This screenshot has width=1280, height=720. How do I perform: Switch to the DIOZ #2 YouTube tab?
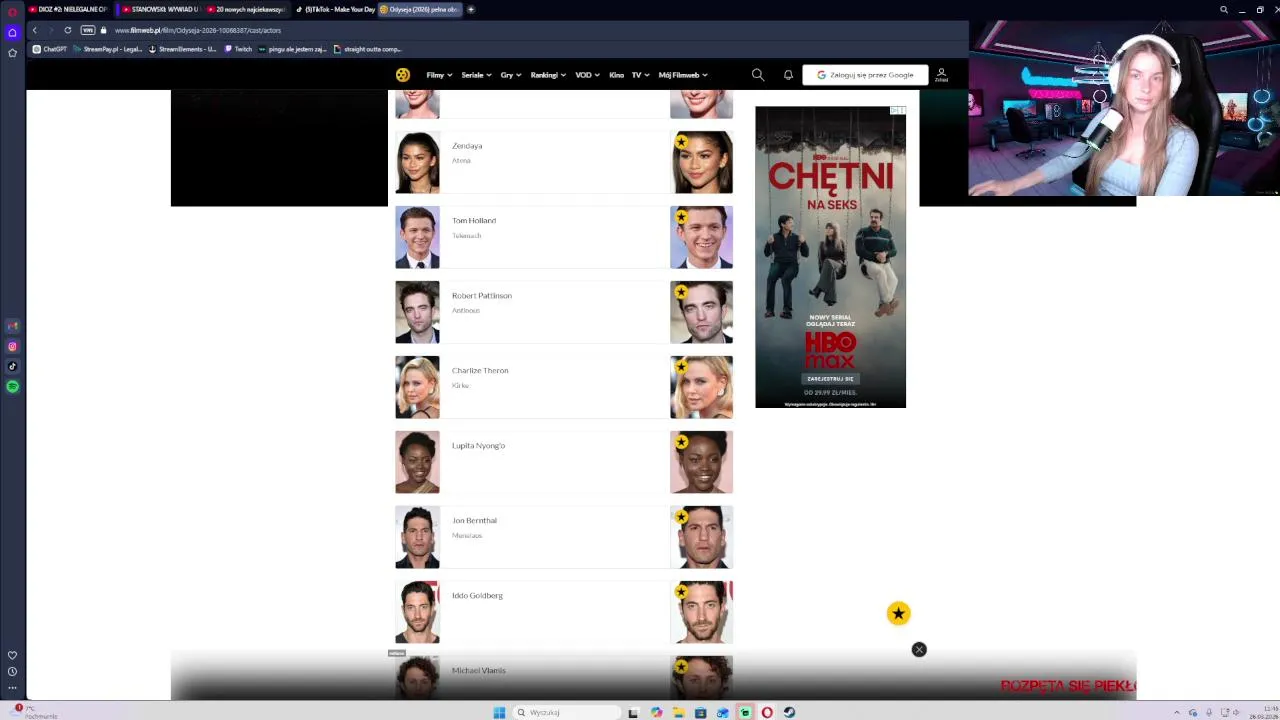point(68,9)
